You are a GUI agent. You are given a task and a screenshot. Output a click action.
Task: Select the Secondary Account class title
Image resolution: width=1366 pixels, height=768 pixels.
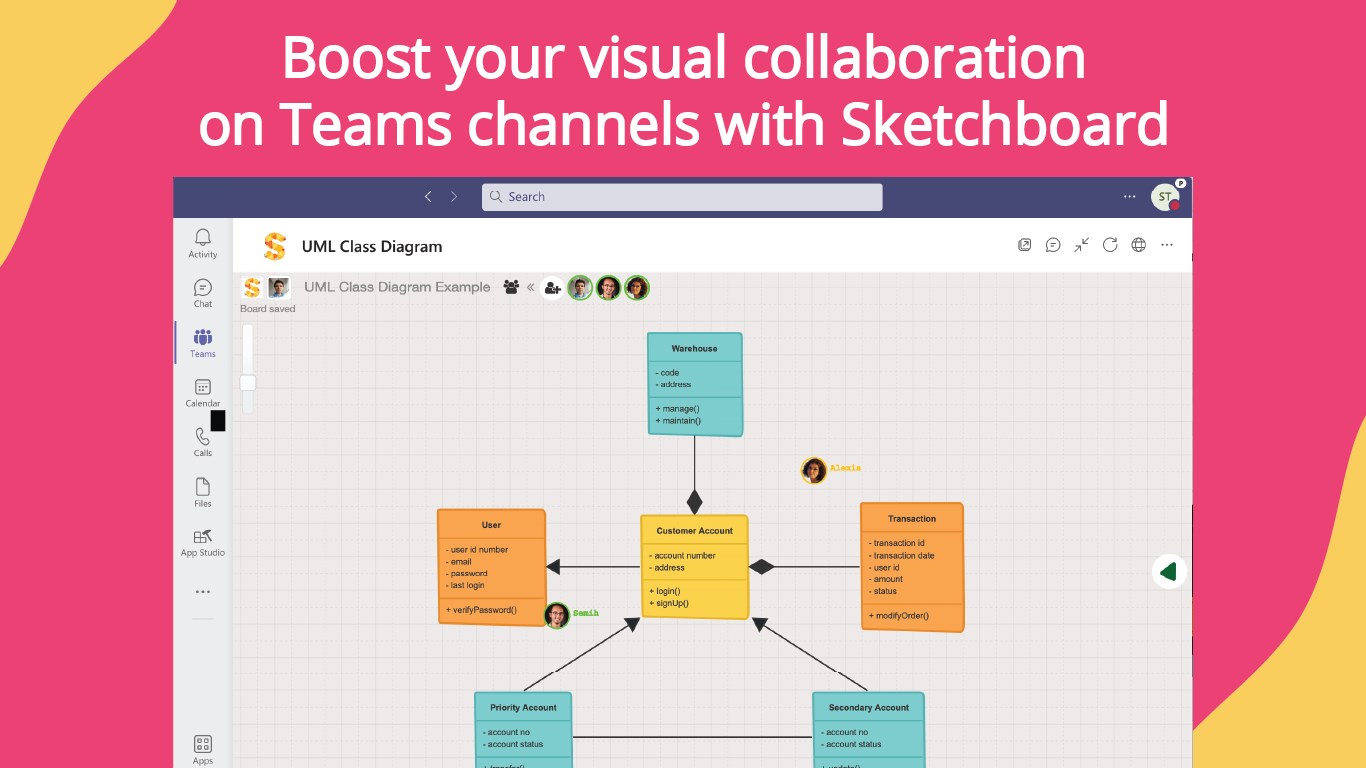coord(869,708)
